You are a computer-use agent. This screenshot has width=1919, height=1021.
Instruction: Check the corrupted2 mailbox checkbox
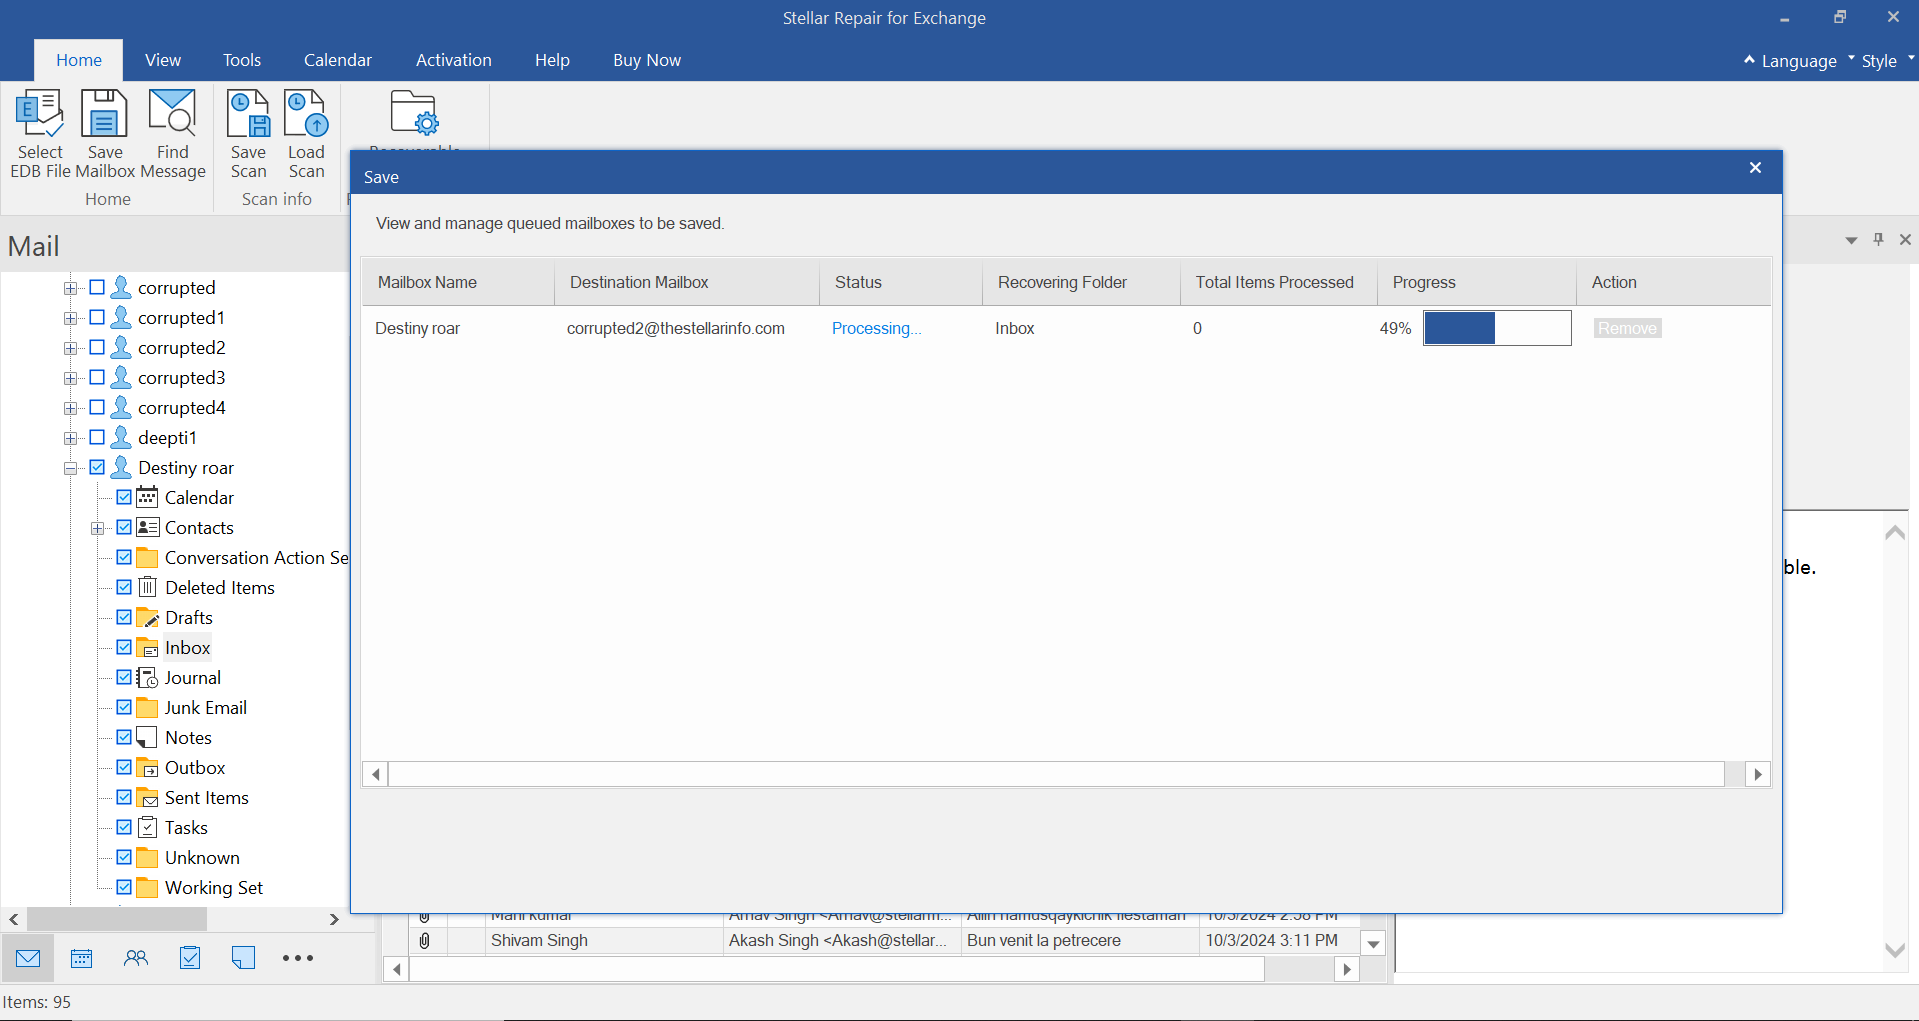[97, 347]
